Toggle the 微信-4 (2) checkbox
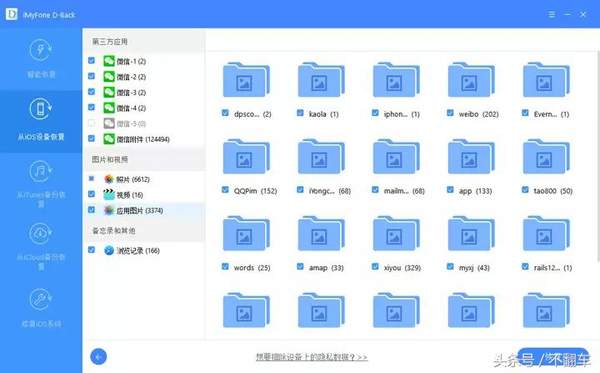600x373 pixels. pos(91,107)
